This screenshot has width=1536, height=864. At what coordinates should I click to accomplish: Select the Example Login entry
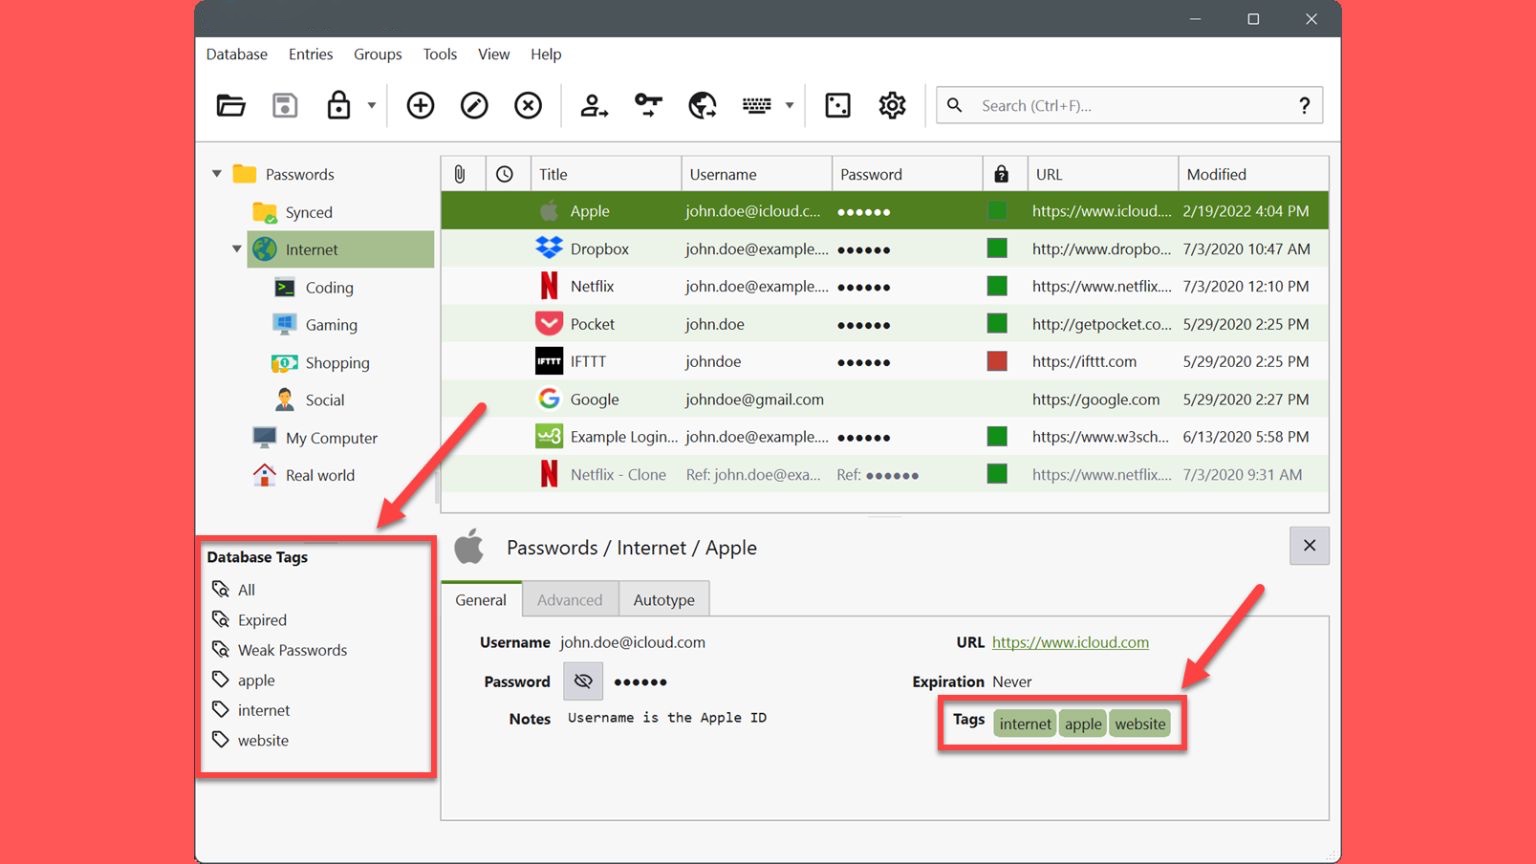click(x=885, y=437)
